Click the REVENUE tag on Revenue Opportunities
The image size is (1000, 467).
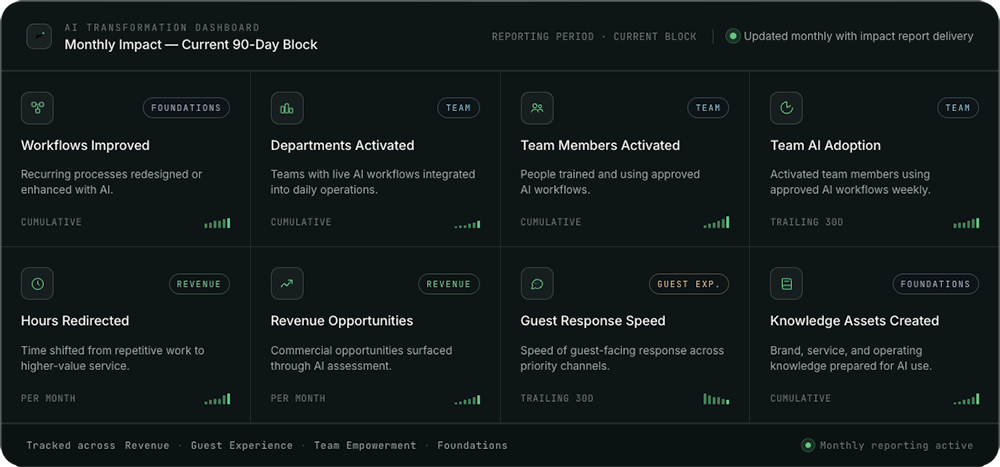(449, 284)
